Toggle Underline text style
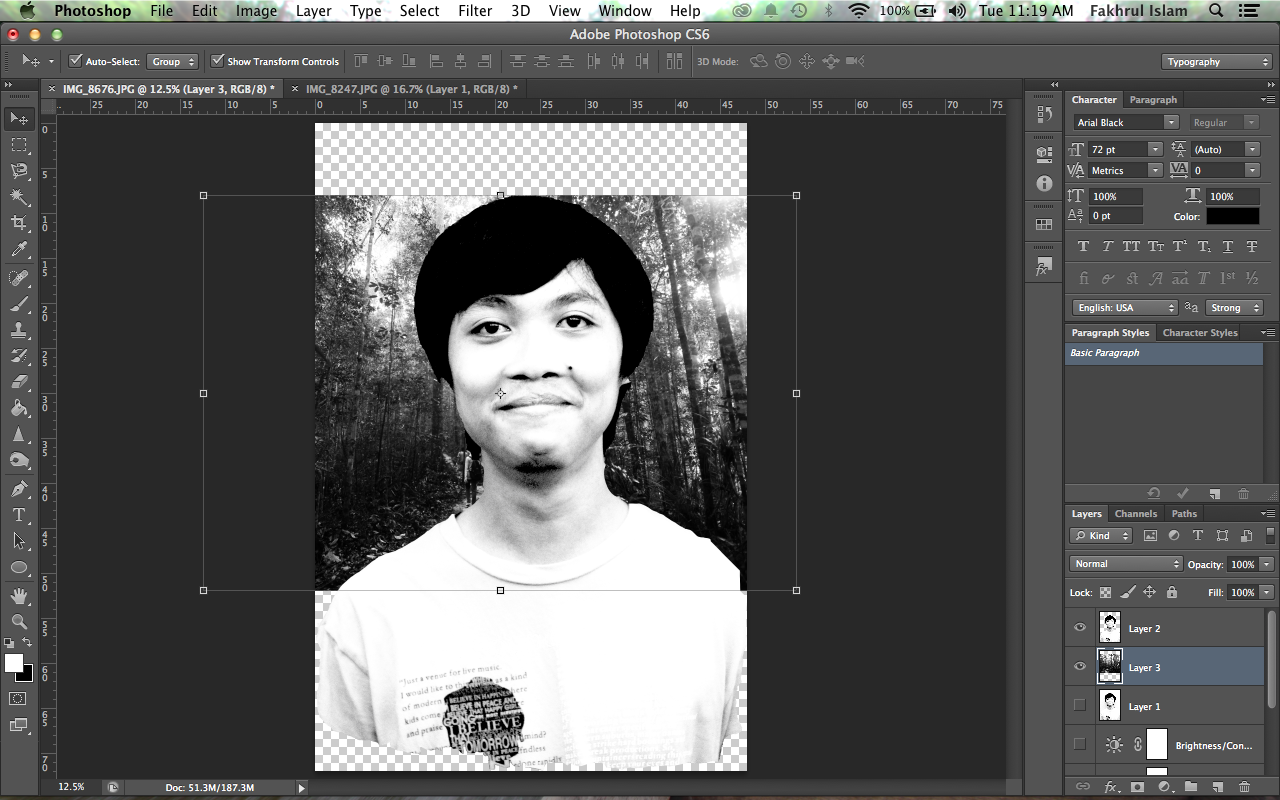The width and height of the screenshot is (1280, 800). click(1227, 246)
